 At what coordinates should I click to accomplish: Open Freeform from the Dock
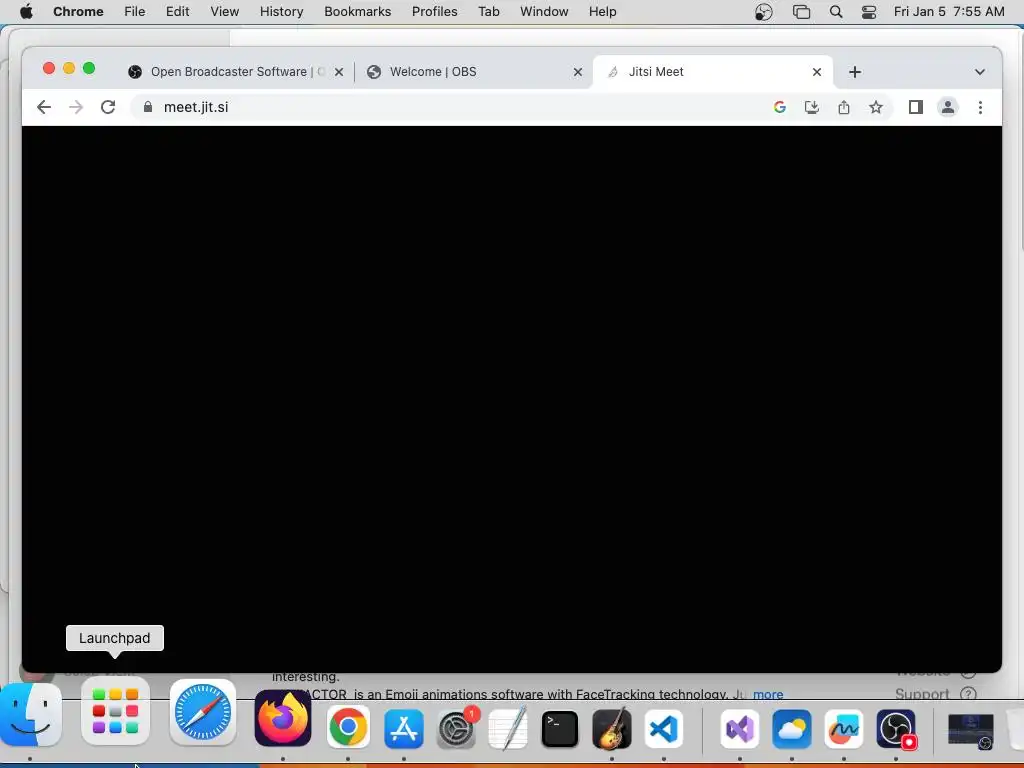click(844, 729)
